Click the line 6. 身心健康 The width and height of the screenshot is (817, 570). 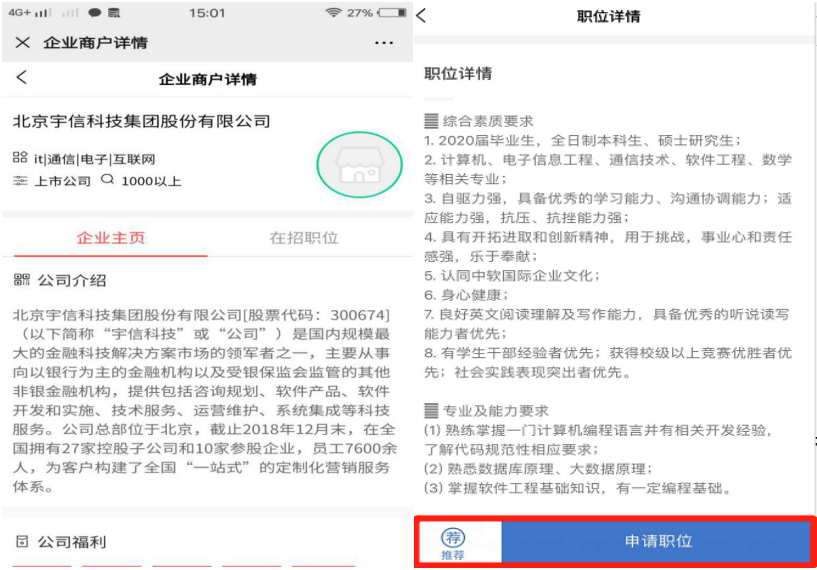coord(466,295)
